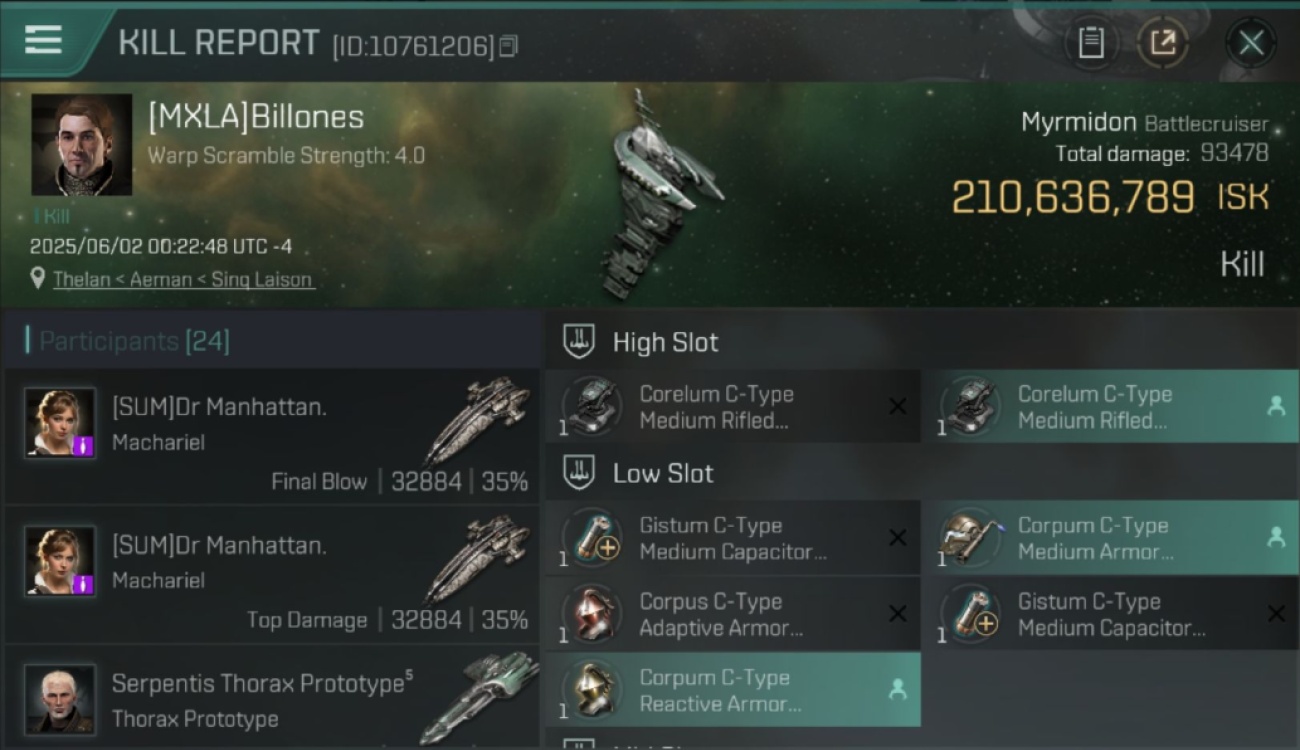Image resolution: width=1300 pixels, height=750 pixels.
Task: Click Corpum C-Type Medium Armor module
Action: click(x=1112, y=538)
